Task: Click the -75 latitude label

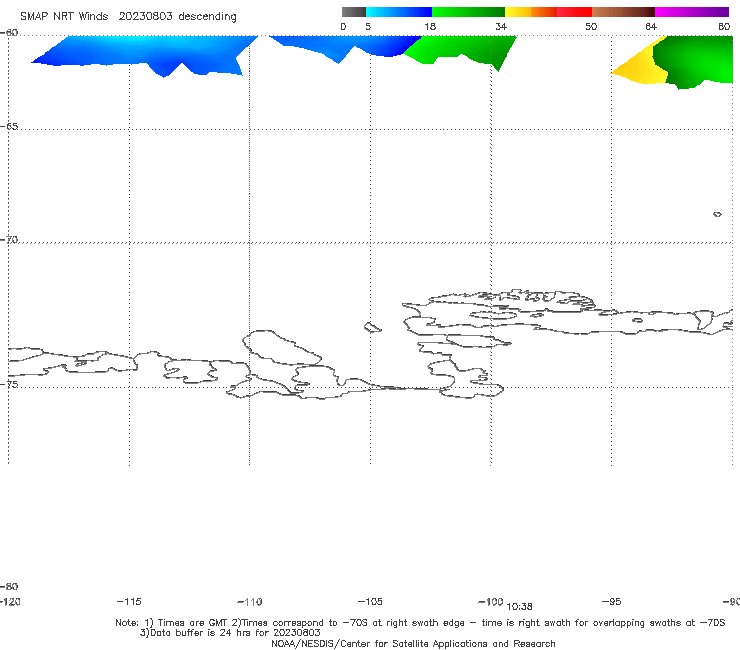Action: pyautogui.click(x=9, y=384)
